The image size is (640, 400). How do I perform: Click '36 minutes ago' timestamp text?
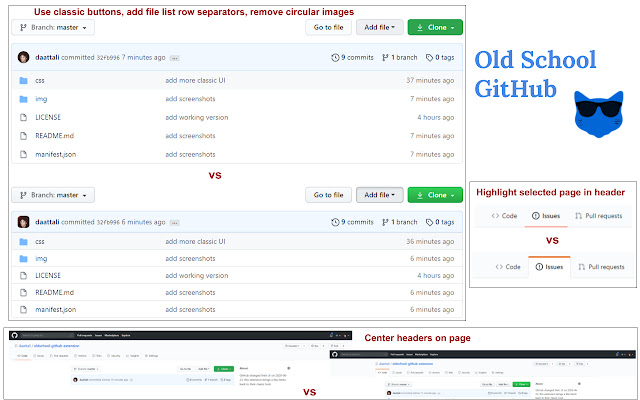(x=430, y=242)
